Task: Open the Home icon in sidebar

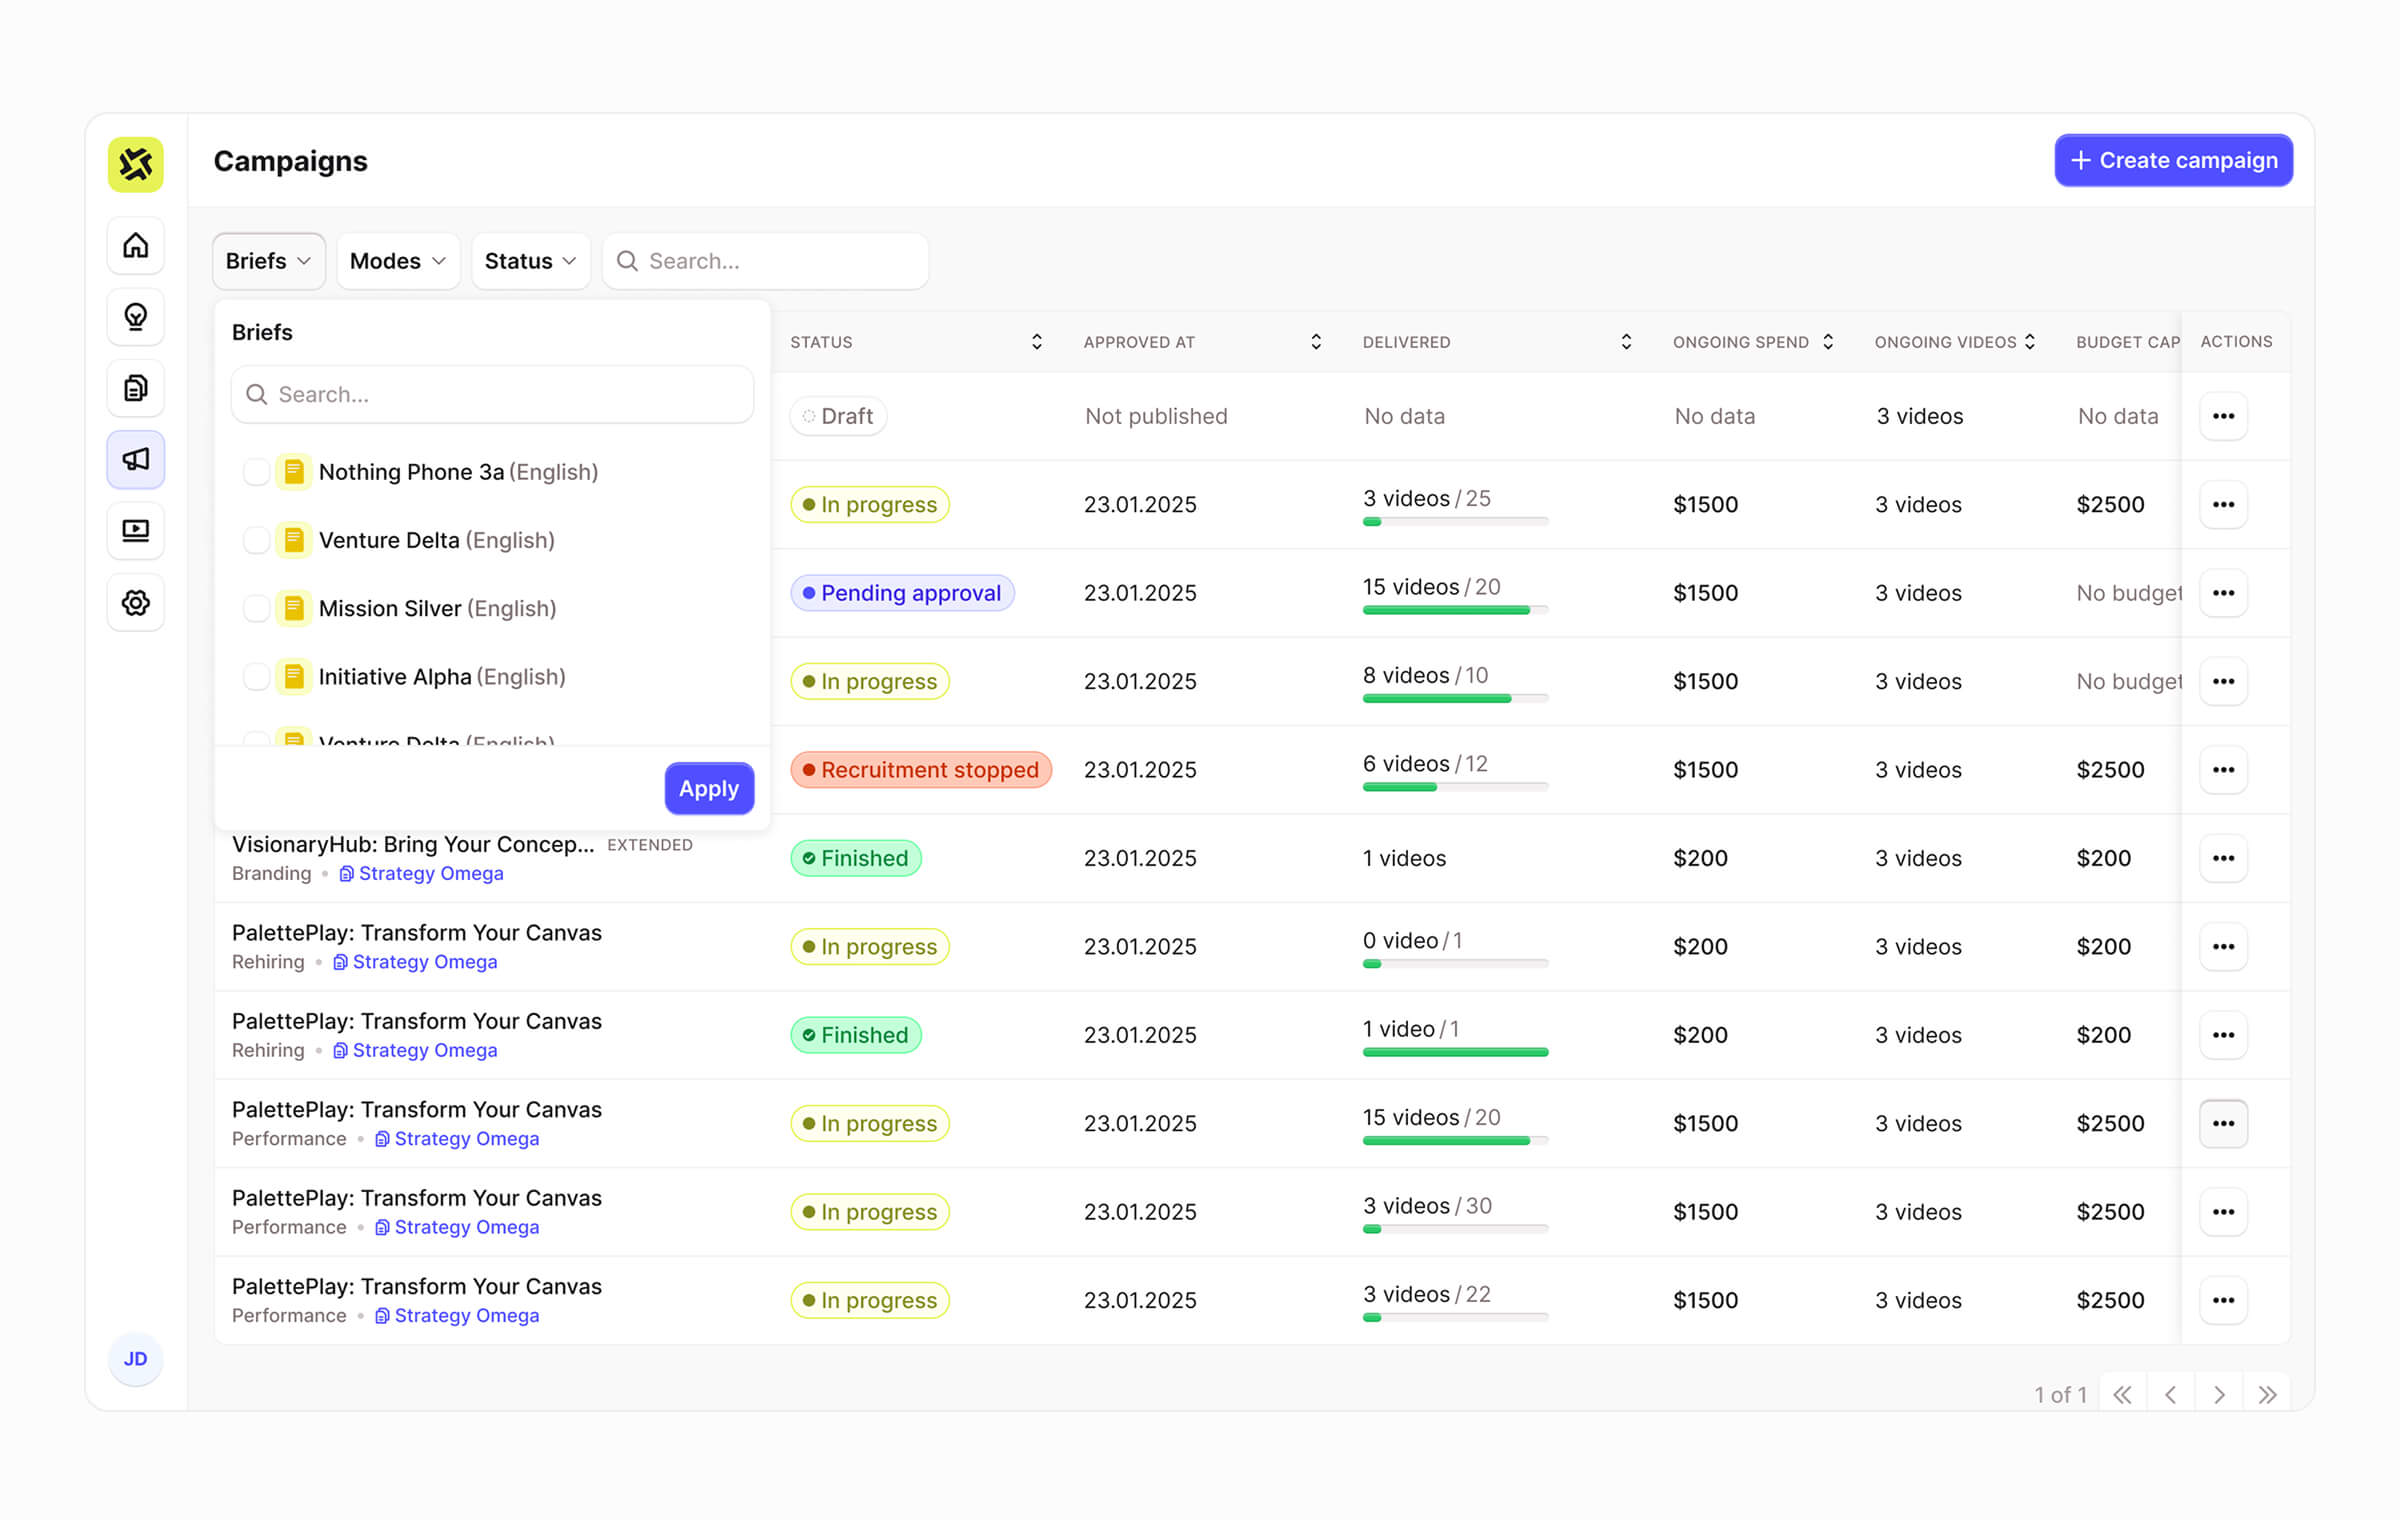Action: [x=136, y=246]
